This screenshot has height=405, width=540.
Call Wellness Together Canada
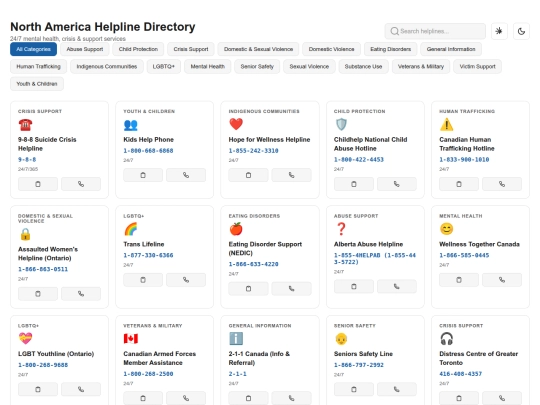click(502, 280)
